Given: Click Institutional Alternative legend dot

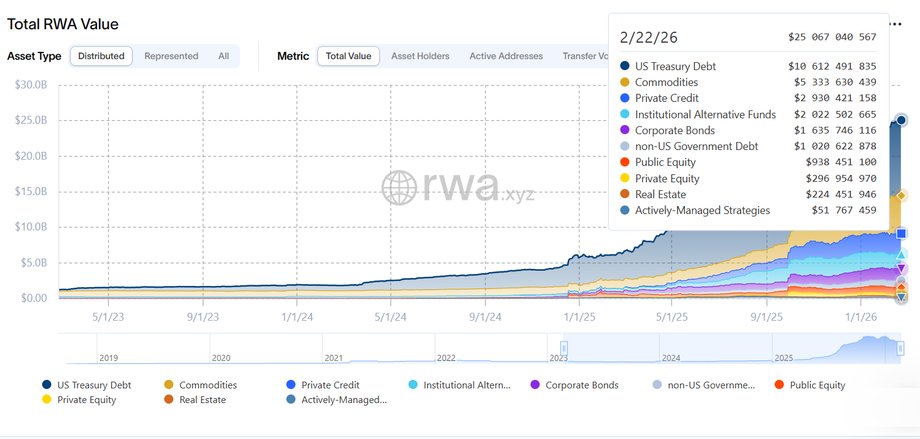Looking at the screenshot, I should pos(414,384).
